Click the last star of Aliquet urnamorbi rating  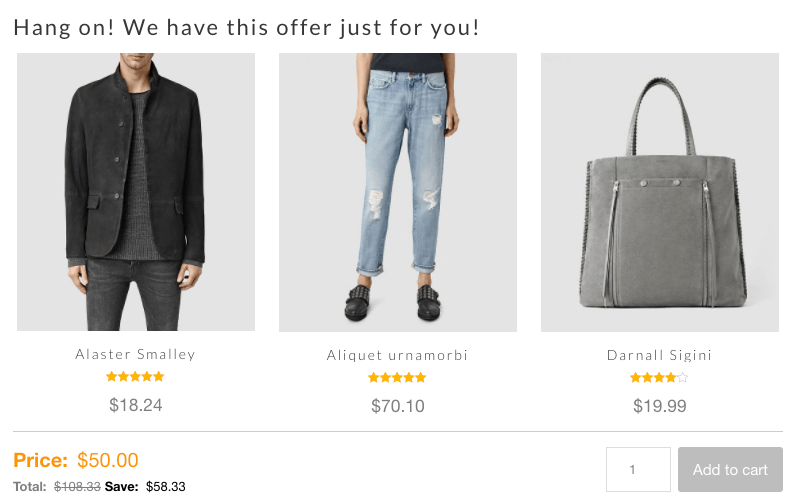coord(421,377)
